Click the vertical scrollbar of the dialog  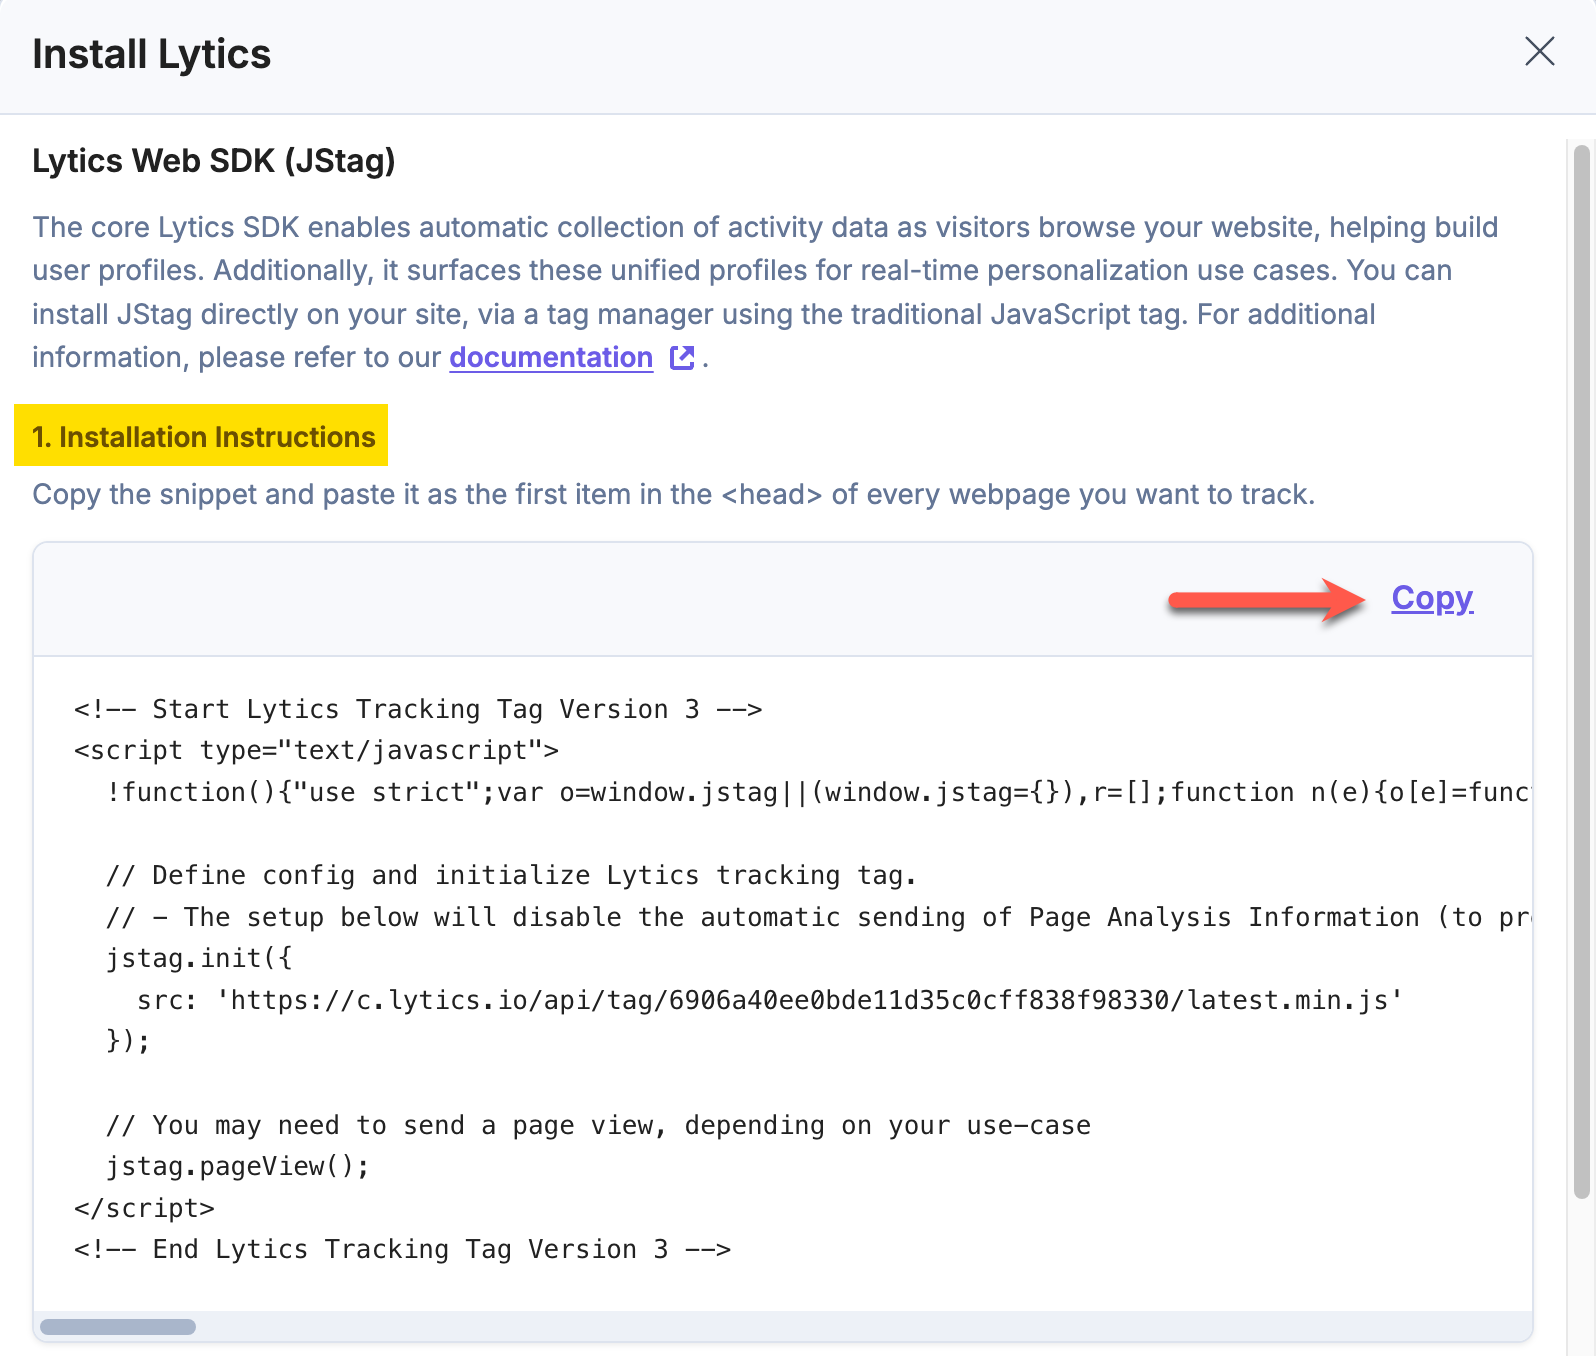[1581, 670]
